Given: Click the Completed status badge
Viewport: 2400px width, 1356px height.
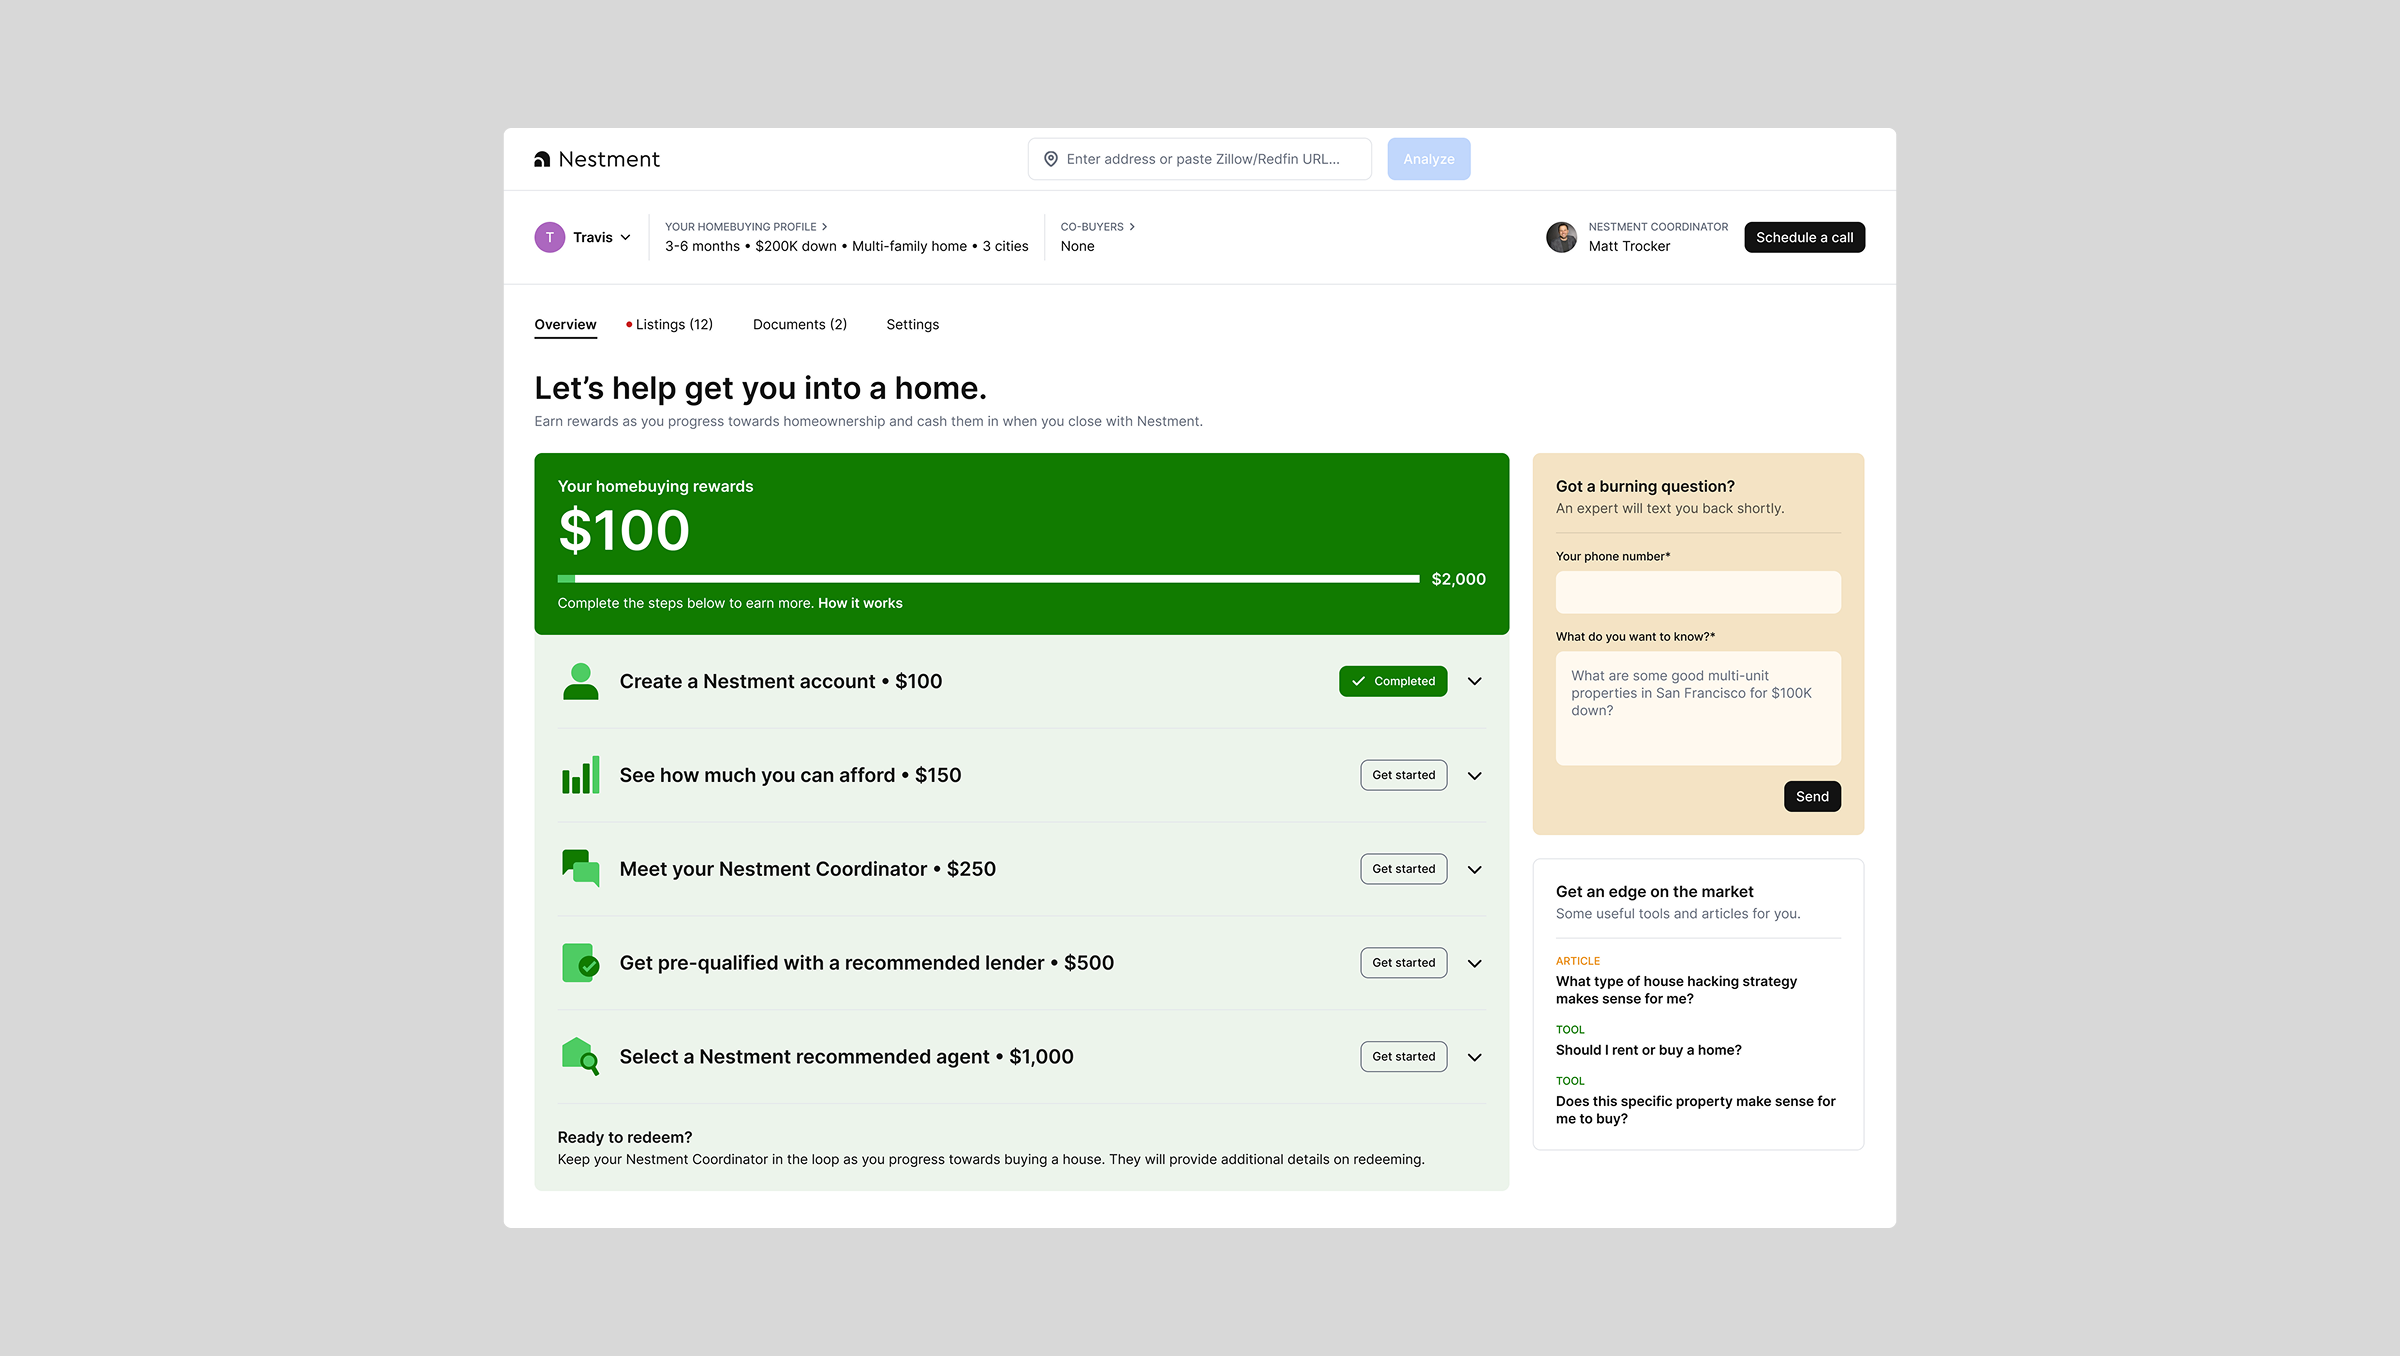Looking at the screenshot, I should [x=1393, y=681].
